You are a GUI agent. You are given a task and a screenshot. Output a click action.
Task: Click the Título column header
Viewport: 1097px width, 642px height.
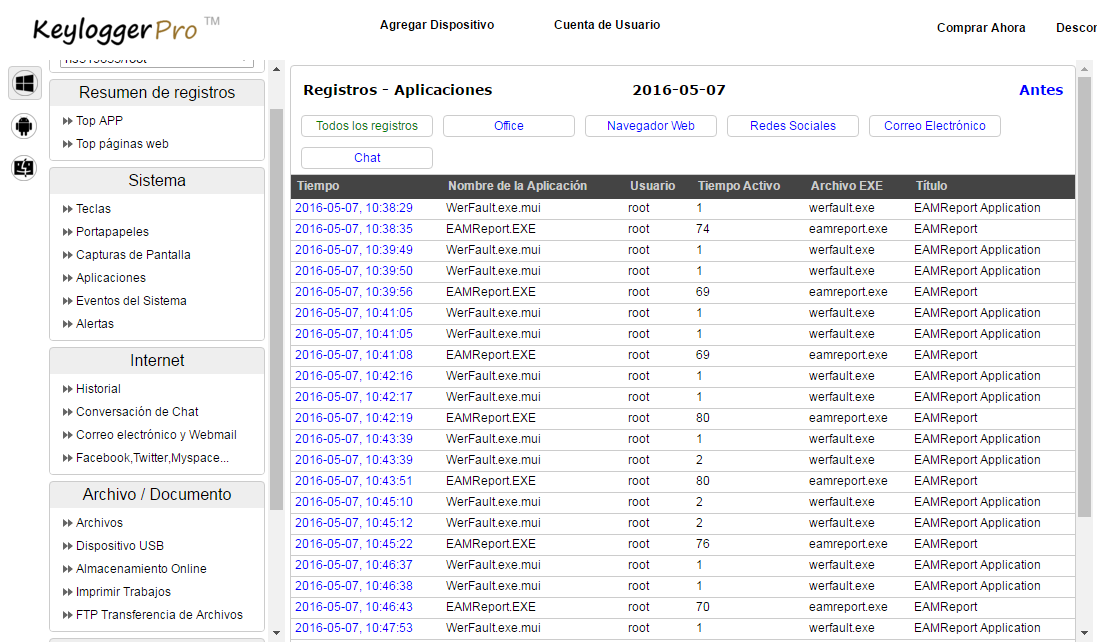(x=931, y=186)
